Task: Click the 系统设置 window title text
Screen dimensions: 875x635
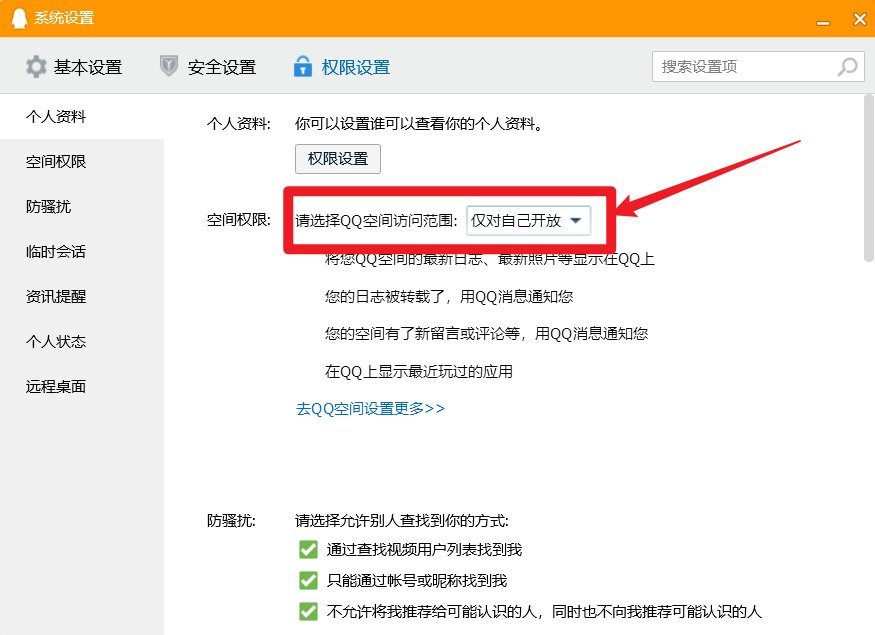Action: 64,18
